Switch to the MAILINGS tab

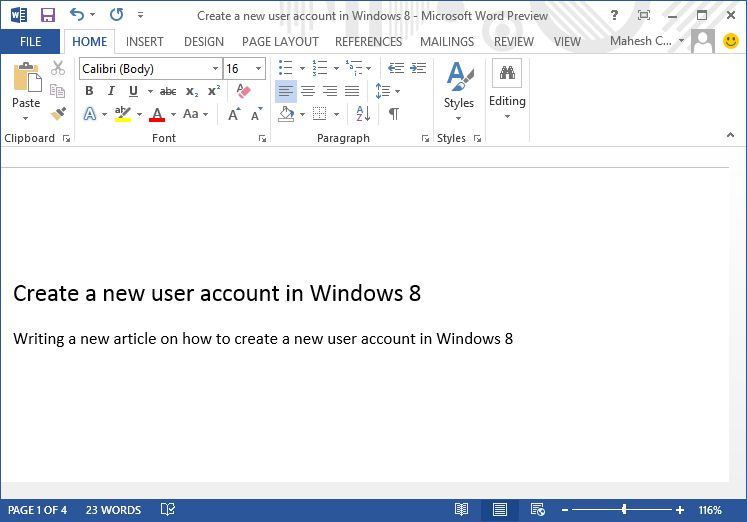coord(447,42)
